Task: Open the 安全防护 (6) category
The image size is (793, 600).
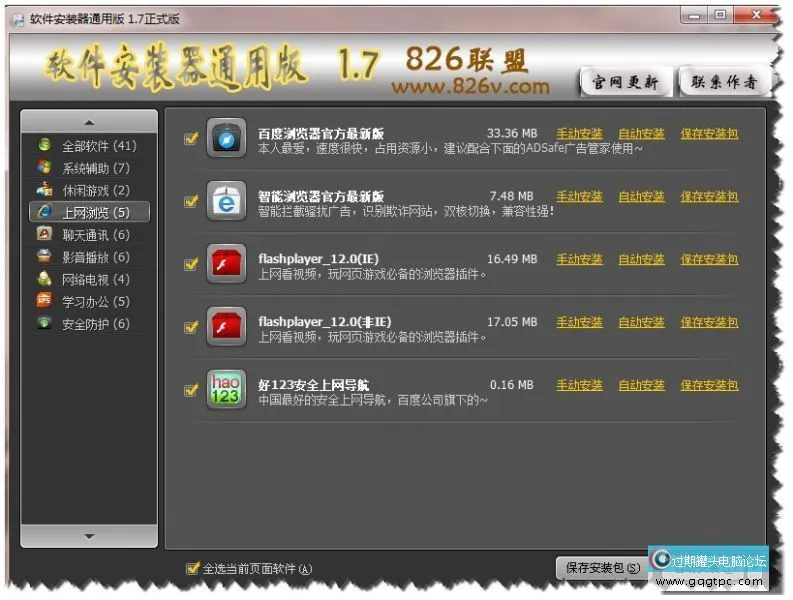Action: tap(90, 324)
